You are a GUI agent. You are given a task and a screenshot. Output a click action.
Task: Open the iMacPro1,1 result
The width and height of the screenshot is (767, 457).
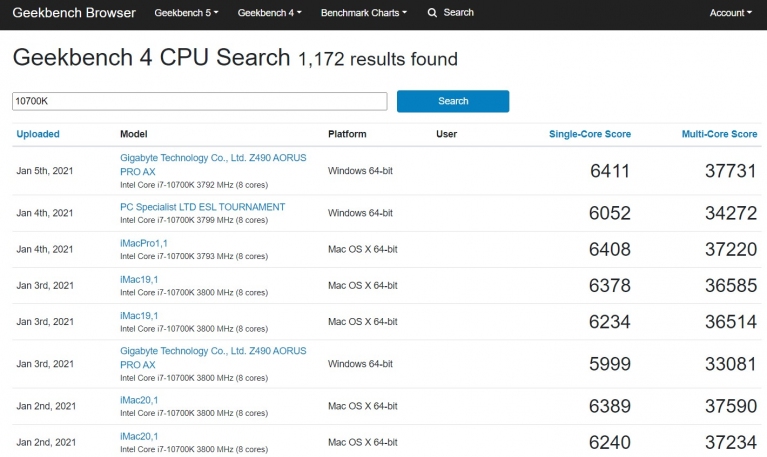point(144,243)
